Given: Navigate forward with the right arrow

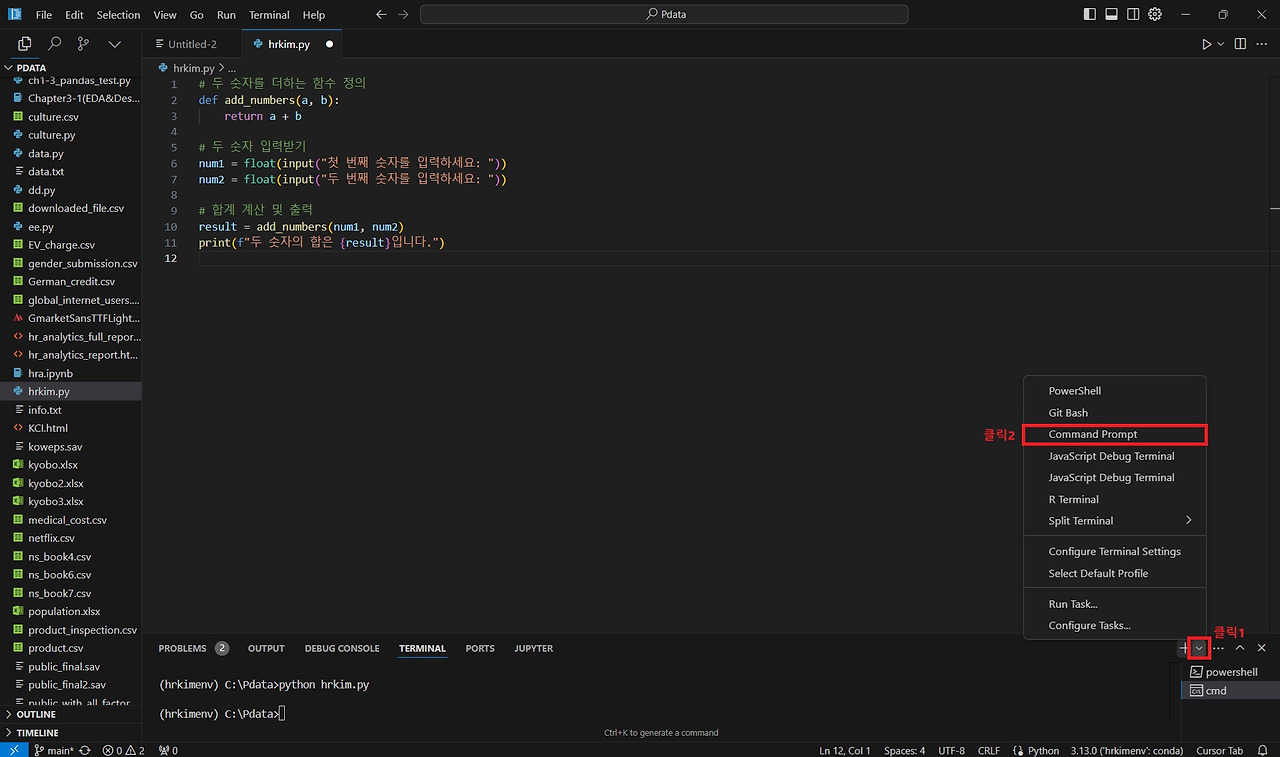Looking at the screenshot, I should tap(403, 15).
